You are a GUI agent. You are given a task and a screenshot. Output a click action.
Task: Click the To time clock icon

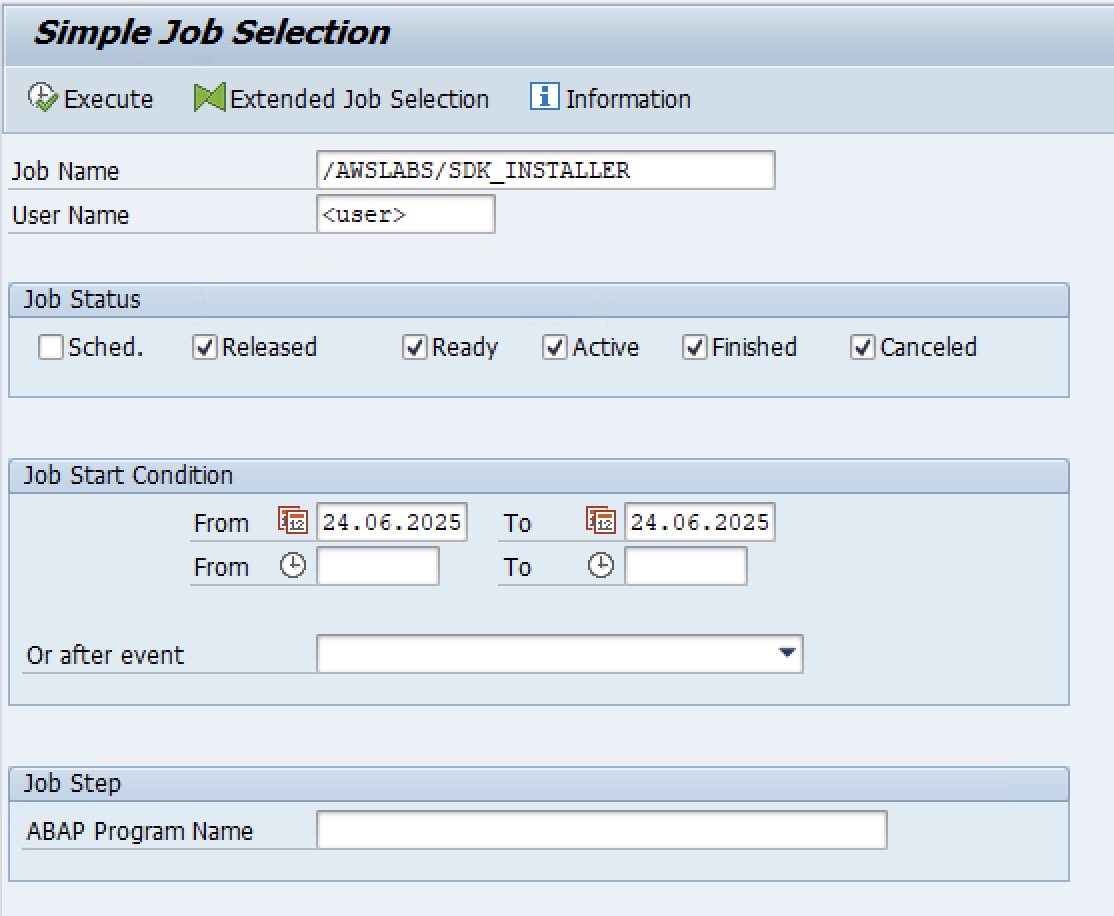point(600,566)
